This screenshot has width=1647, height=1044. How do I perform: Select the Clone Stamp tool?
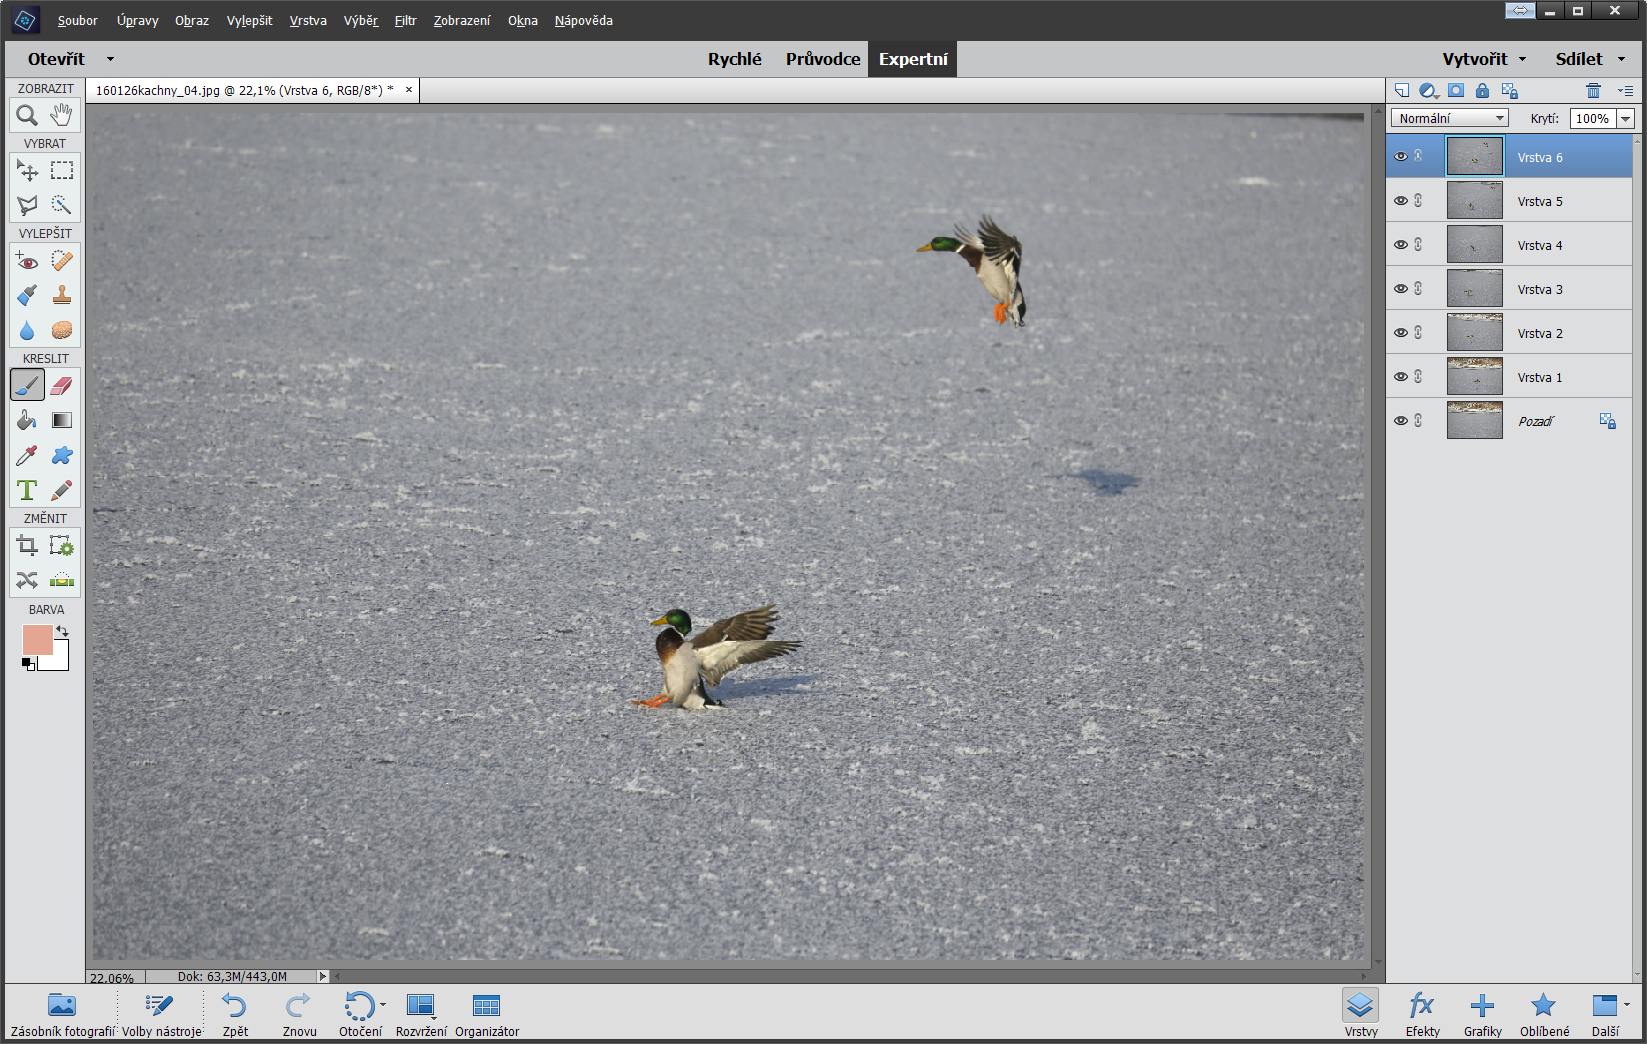[x=62, y=296]
